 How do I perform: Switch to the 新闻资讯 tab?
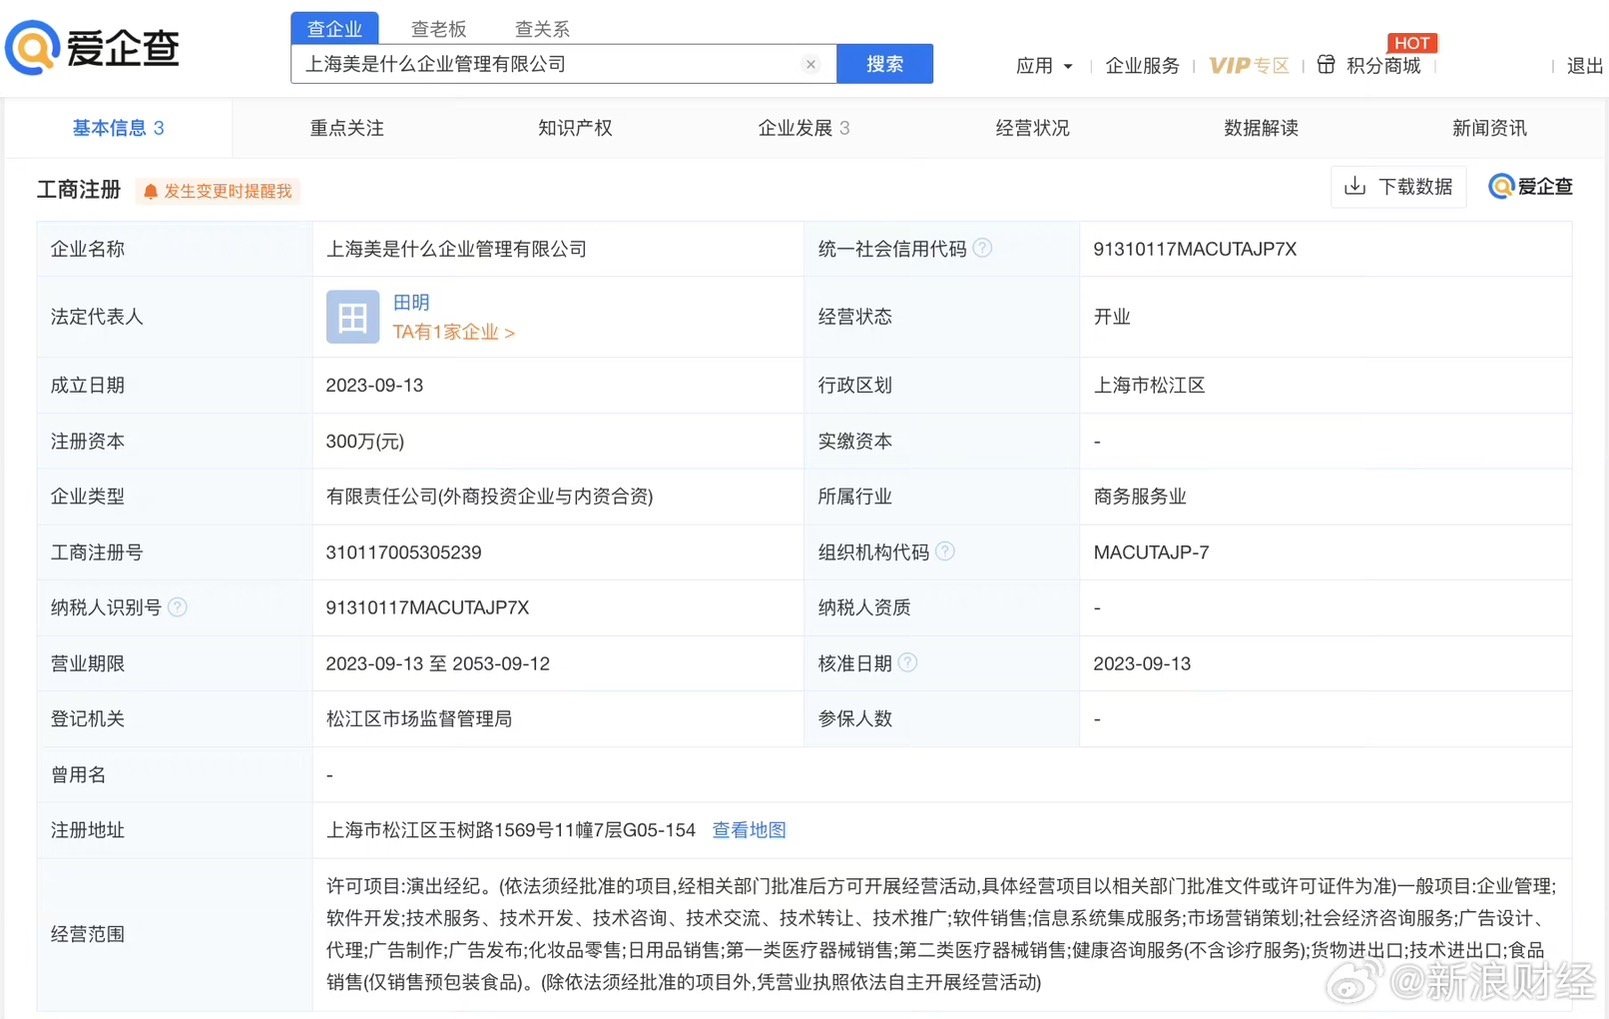coord(1489,128)
